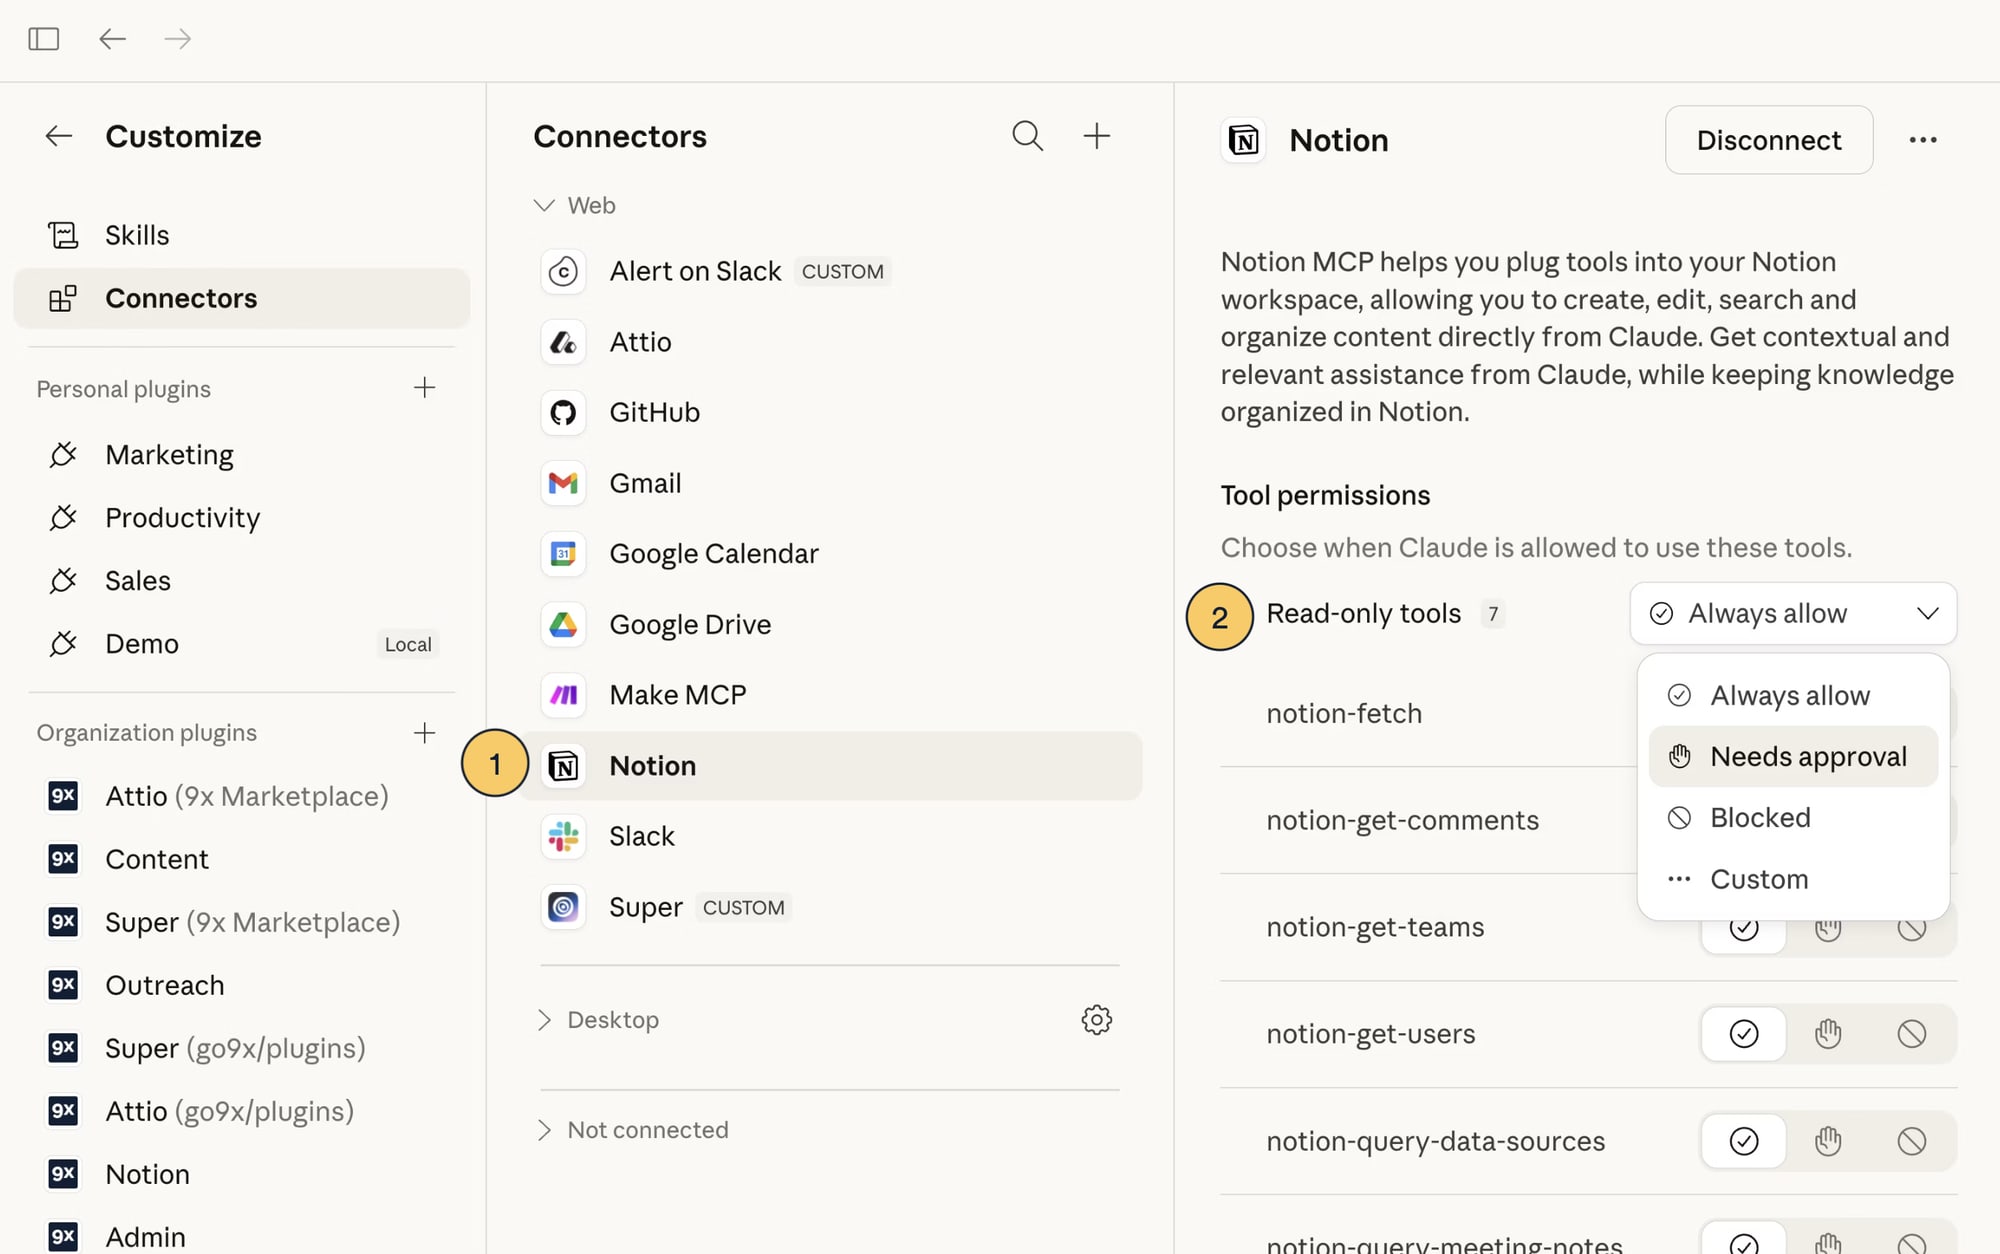Image resolution: width=2000 pixels, height=1254 pixels.
Task: Block the notion-get-users tool
Action: (1911, 1034)
